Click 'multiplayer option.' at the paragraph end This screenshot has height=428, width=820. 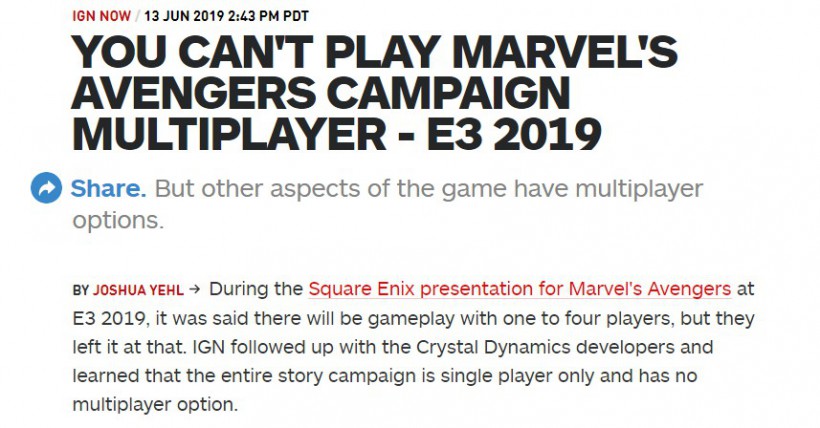[x=155, y=404]
